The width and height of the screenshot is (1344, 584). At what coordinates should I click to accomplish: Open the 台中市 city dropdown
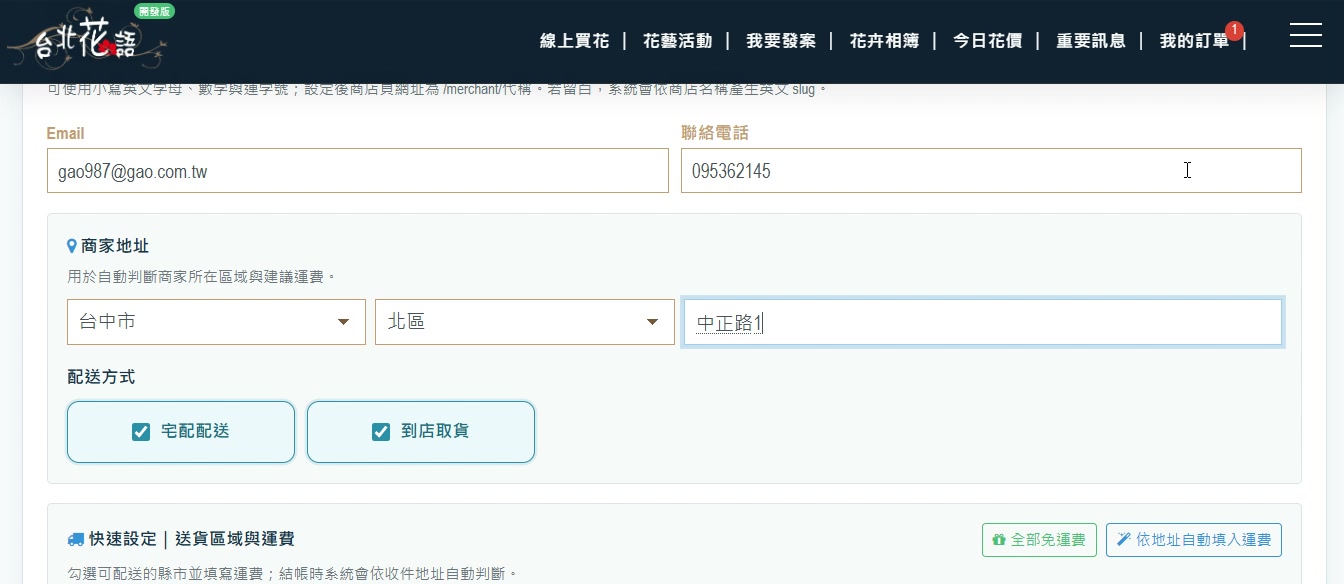pyautogui.click(x=216, y=322)
